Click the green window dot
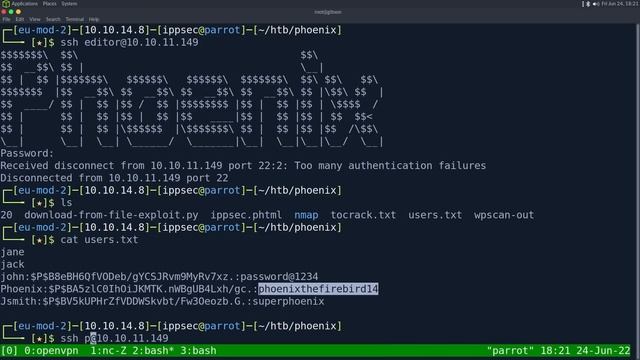This screenshot has height=360, width=640. [11, 12]
